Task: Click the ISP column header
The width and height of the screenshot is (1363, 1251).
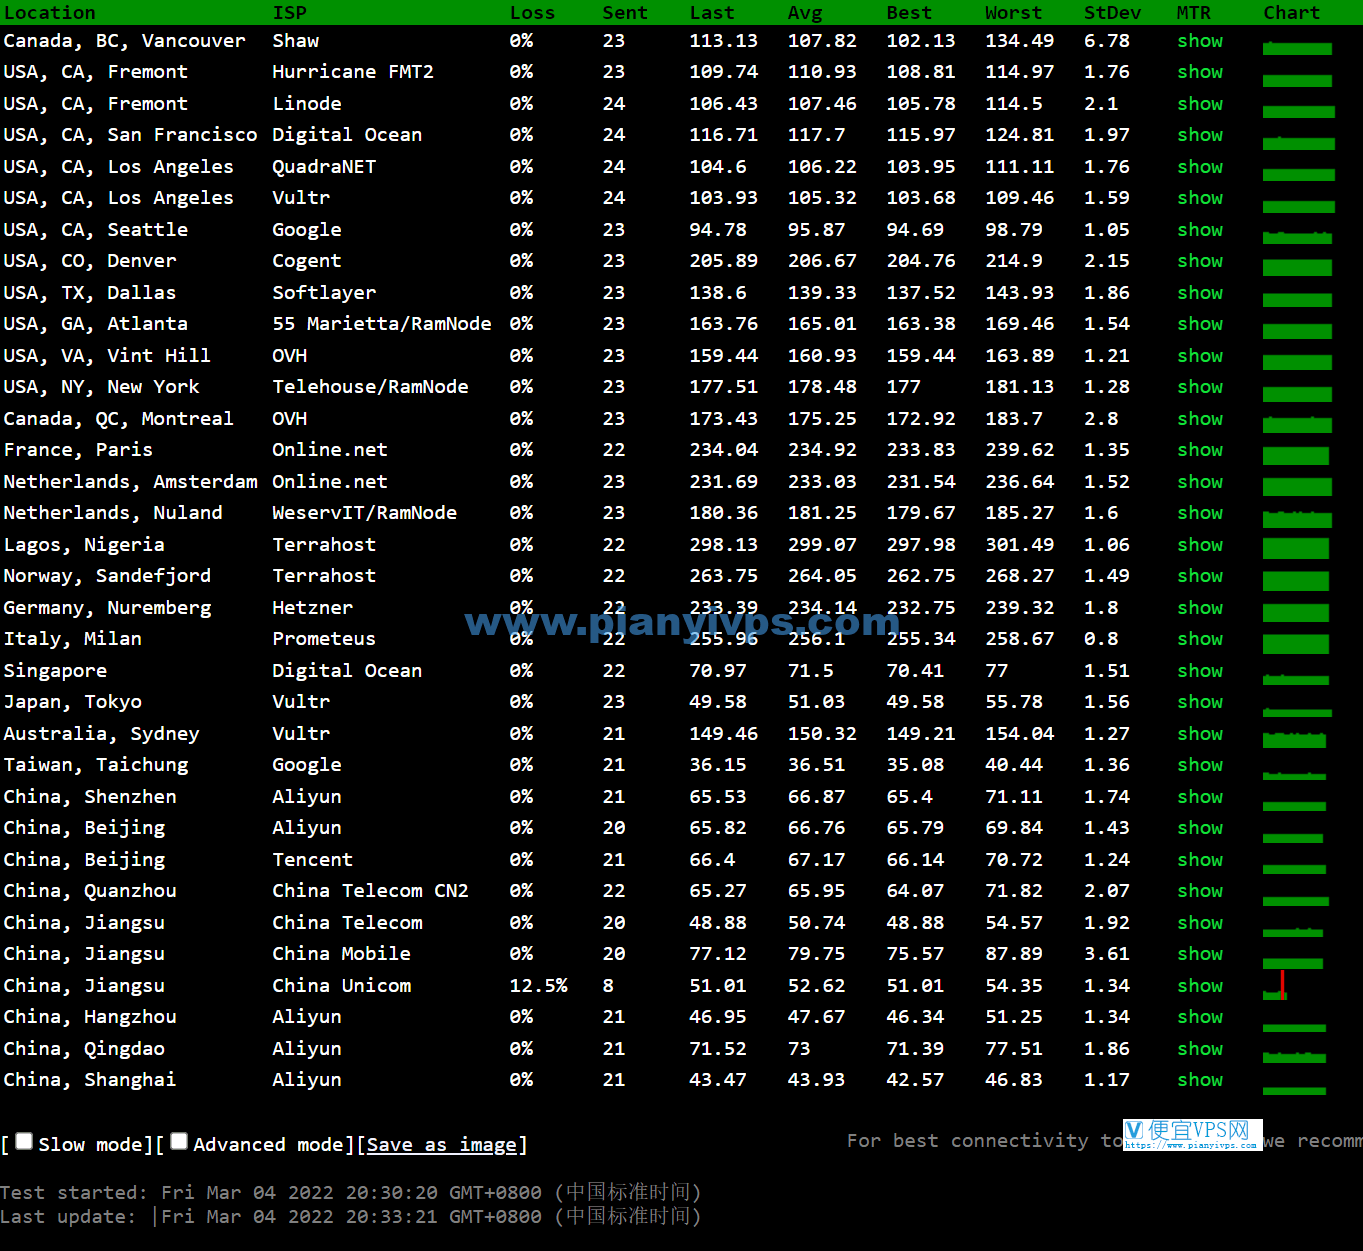Action: coord(290,13)
